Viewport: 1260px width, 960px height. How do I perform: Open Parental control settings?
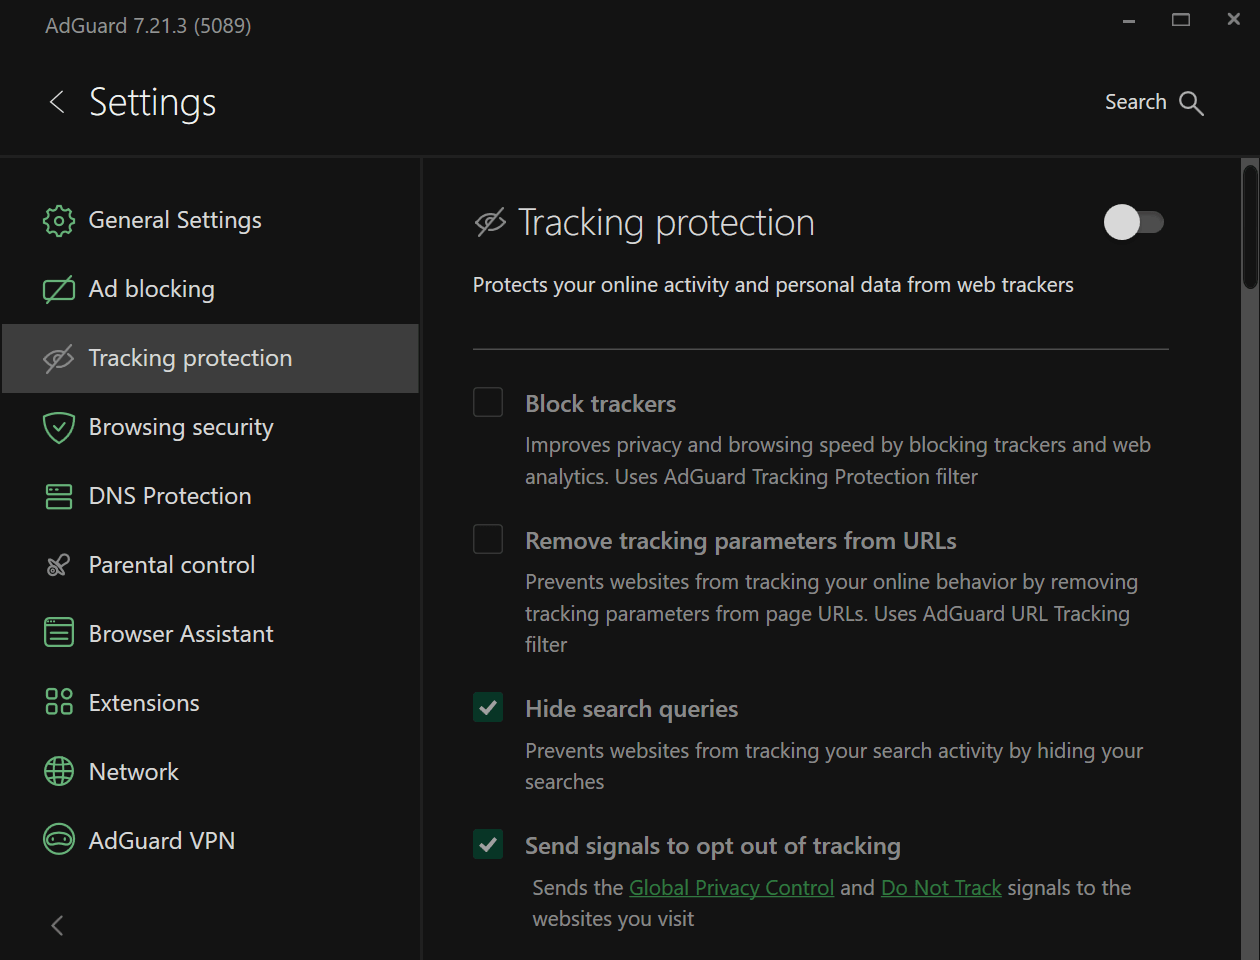tap(210, 566)
